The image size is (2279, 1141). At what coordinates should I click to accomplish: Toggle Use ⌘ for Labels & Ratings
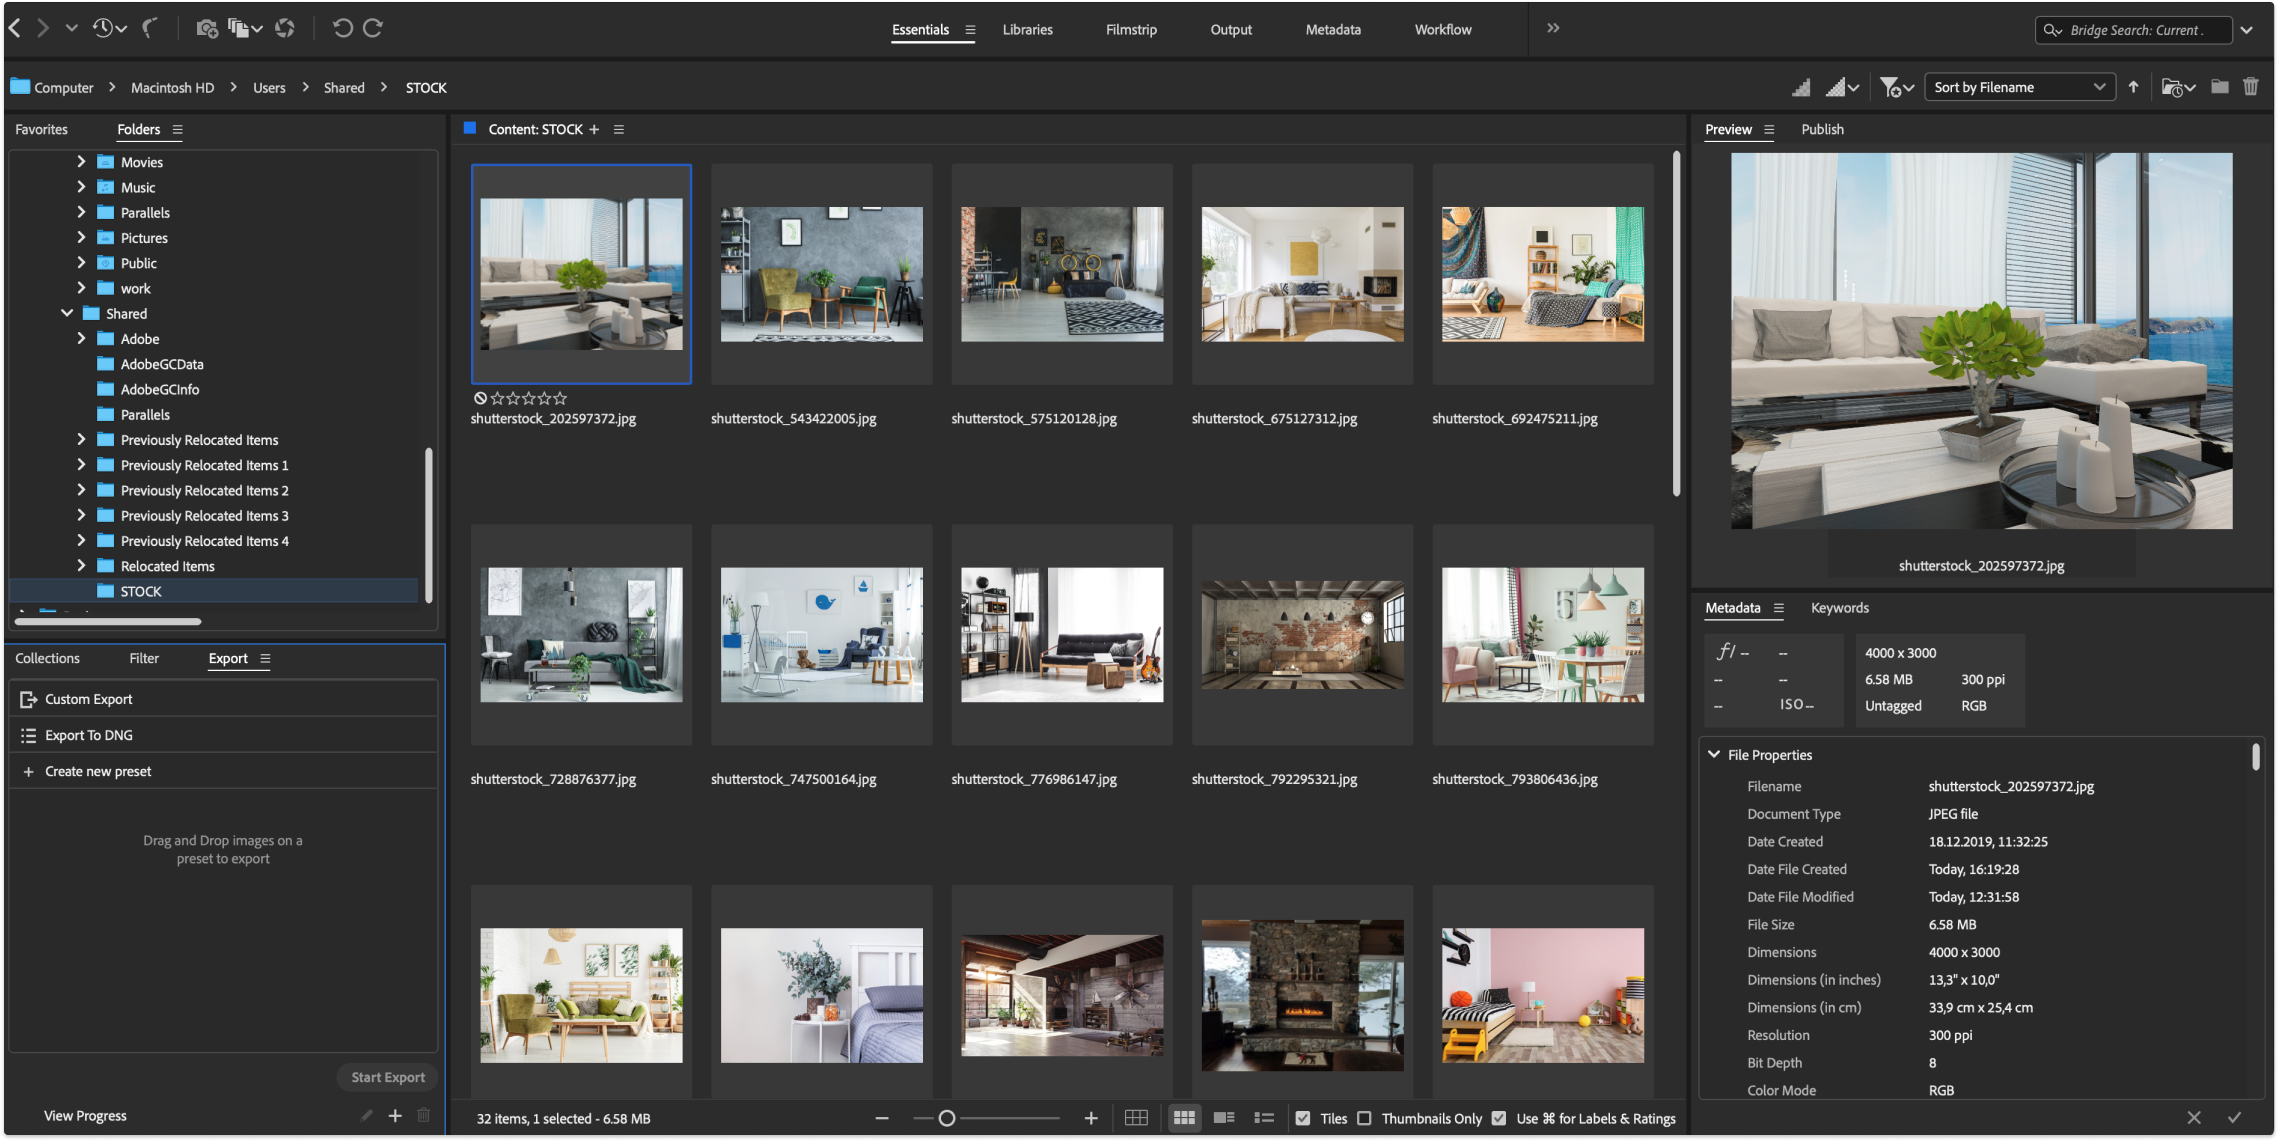coord(1499,1118)
